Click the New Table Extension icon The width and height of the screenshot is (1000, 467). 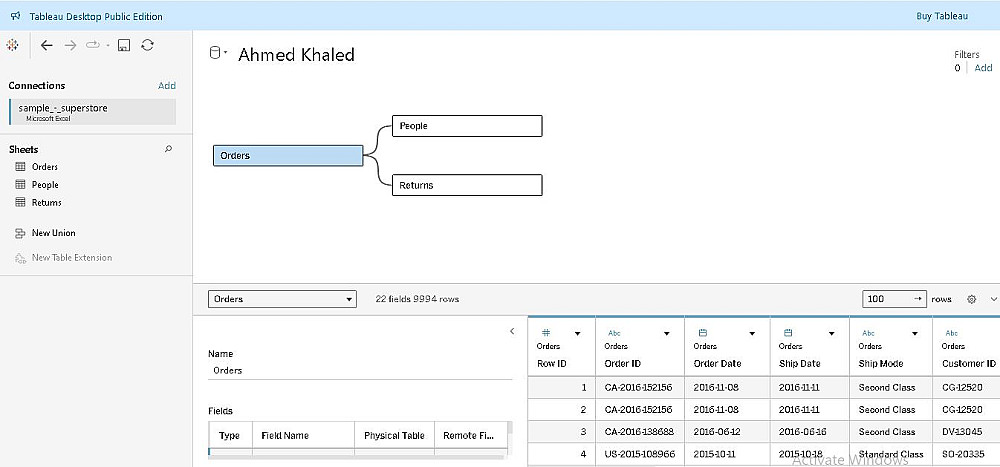click(x=20, y=258)
